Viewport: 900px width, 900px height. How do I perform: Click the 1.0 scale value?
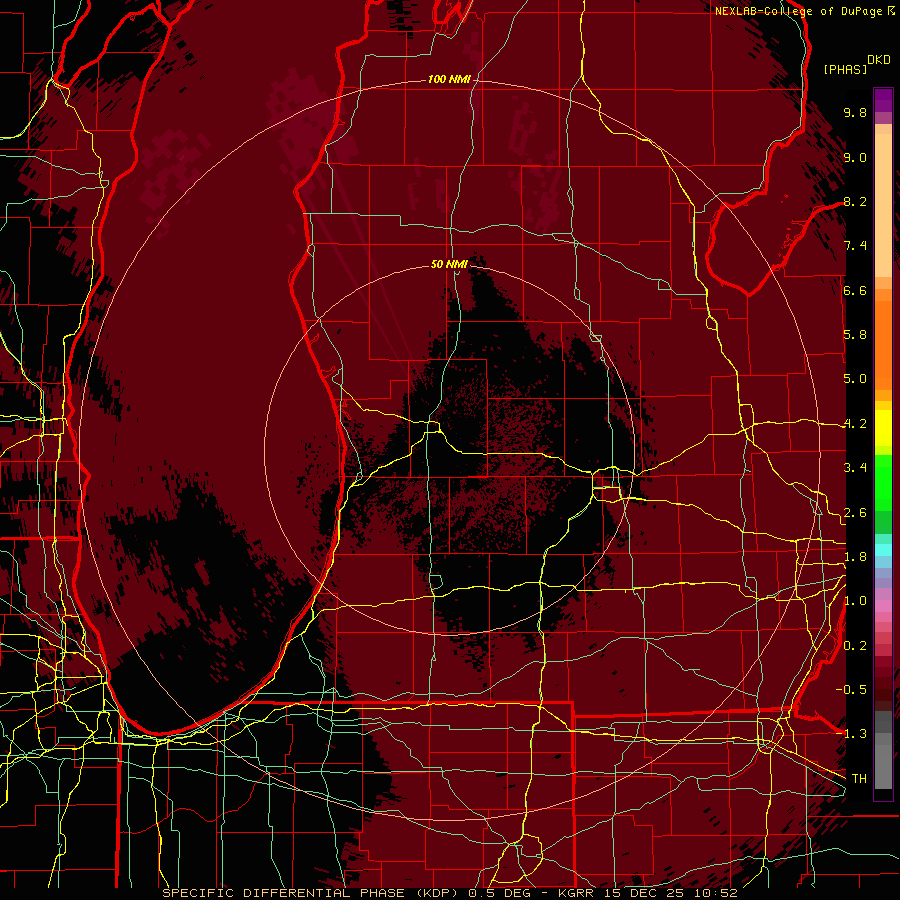[x=855, y=601]
